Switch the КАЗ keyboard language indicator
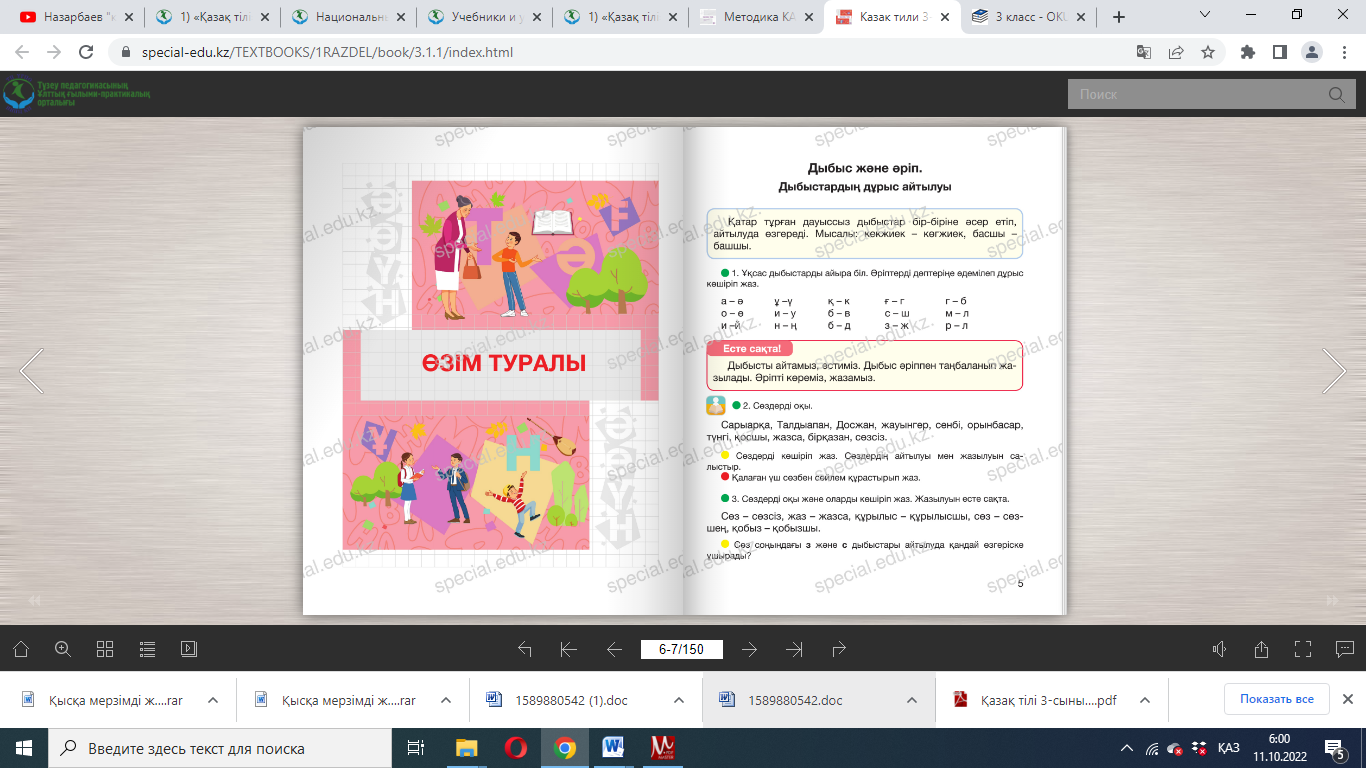The width and height of the screenshot is (1366, 768). (1229, 748)
